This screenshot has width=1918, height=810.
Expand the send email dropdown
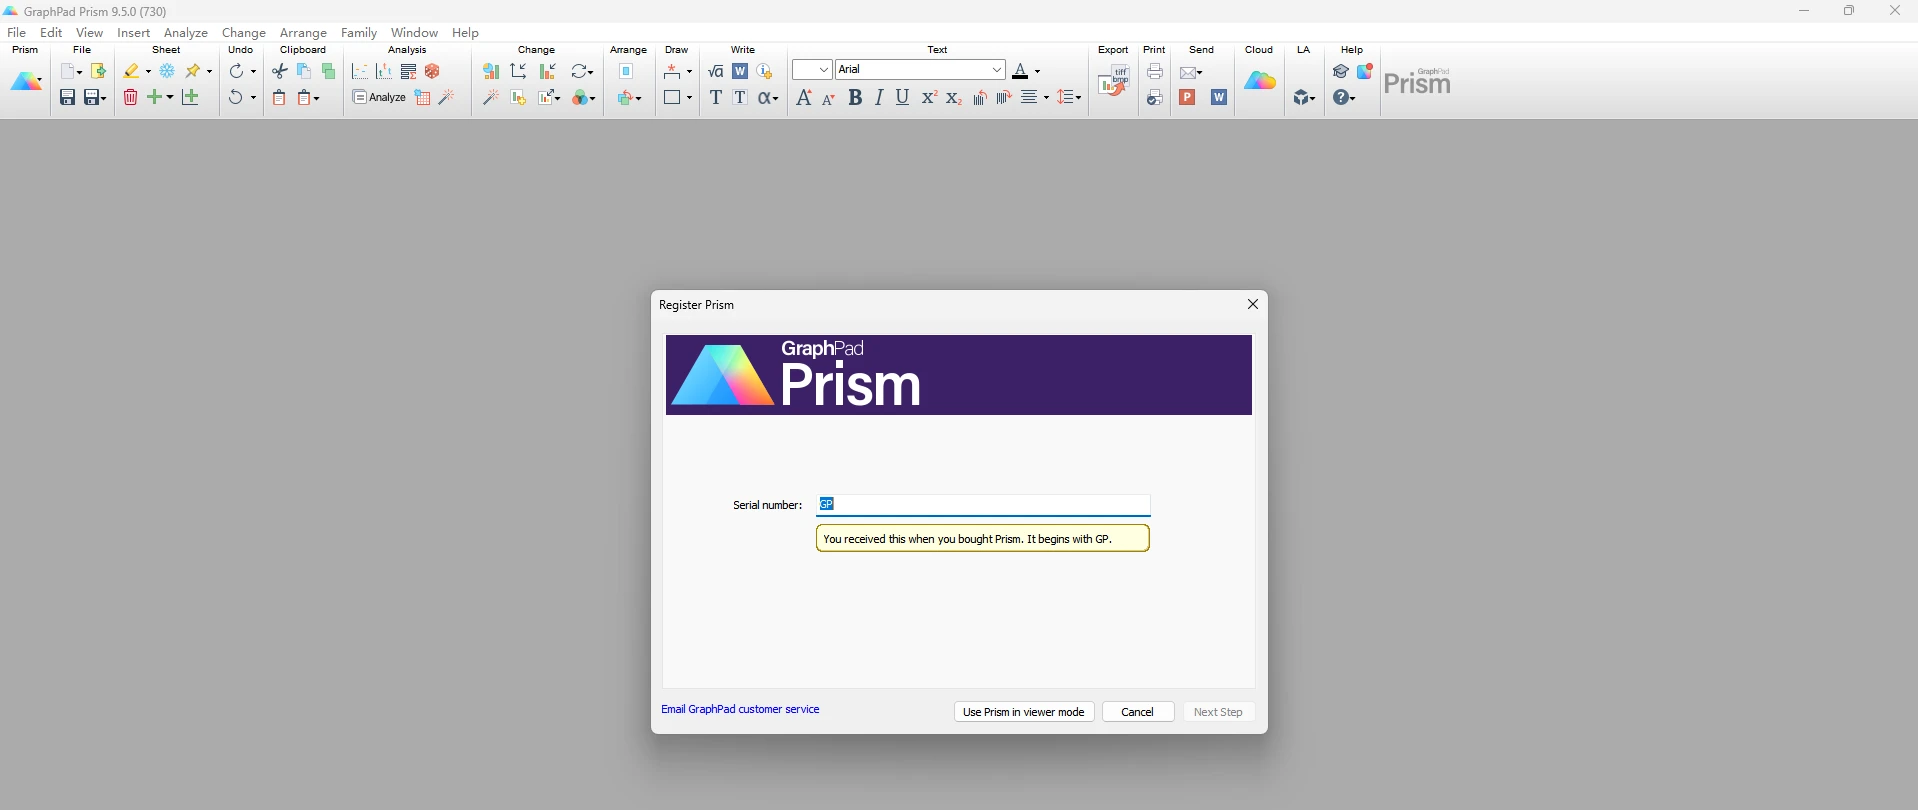1199,72
